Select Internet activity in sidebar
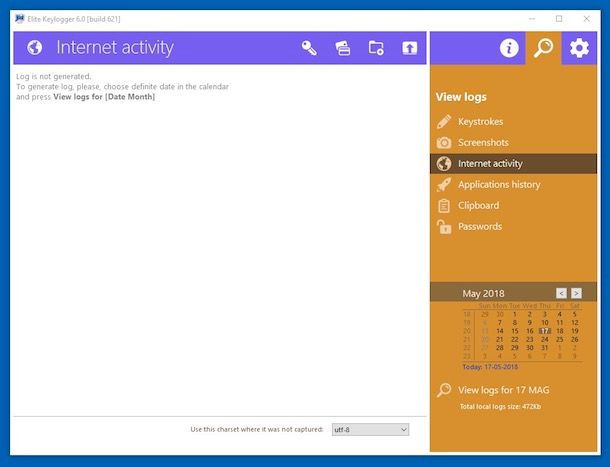Screen dimensions: 610x467 [x=513, y=164]
